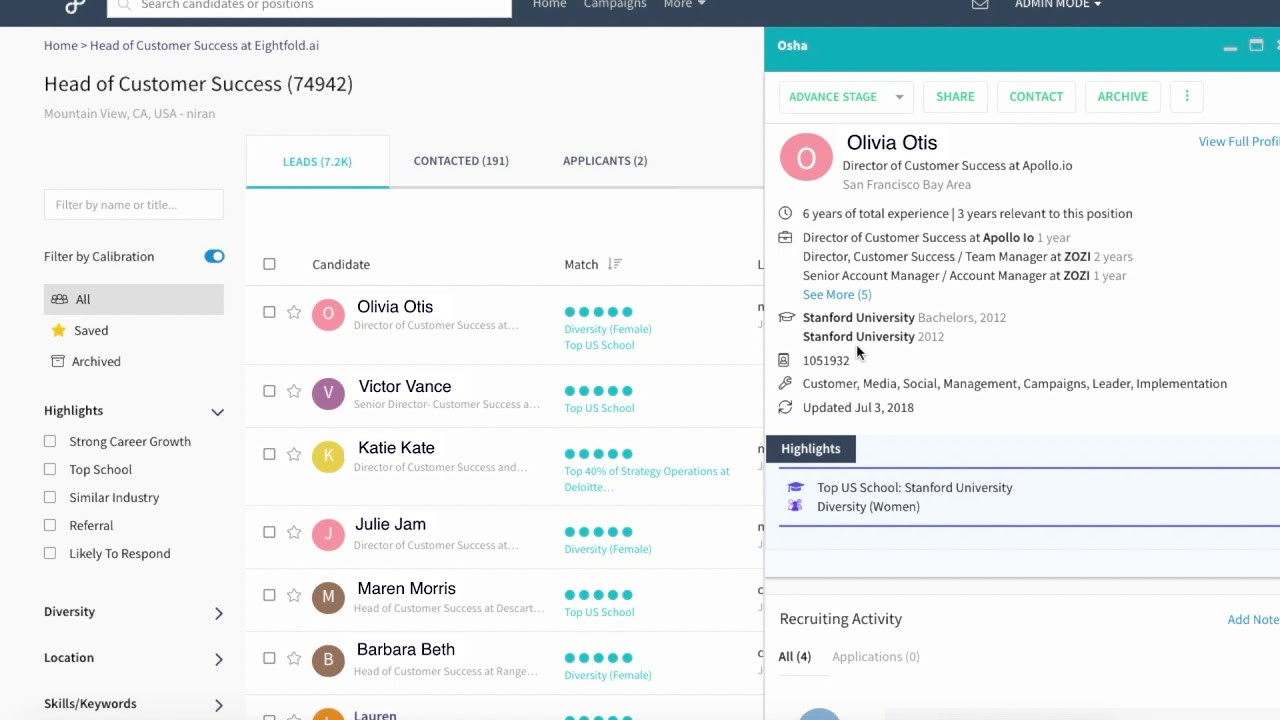Star the Katie Kate candidate row
This screenshot has height=720, width=1280.
click(294, 454)
